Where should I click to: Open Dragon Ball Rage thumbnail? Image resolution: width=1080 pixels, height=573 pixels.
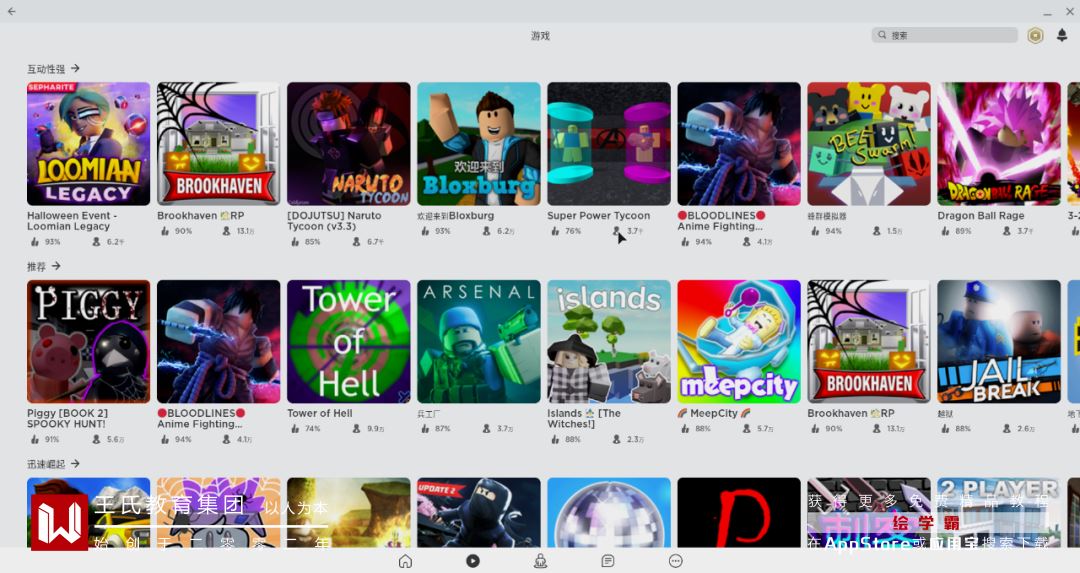click(x=999, y=144)
